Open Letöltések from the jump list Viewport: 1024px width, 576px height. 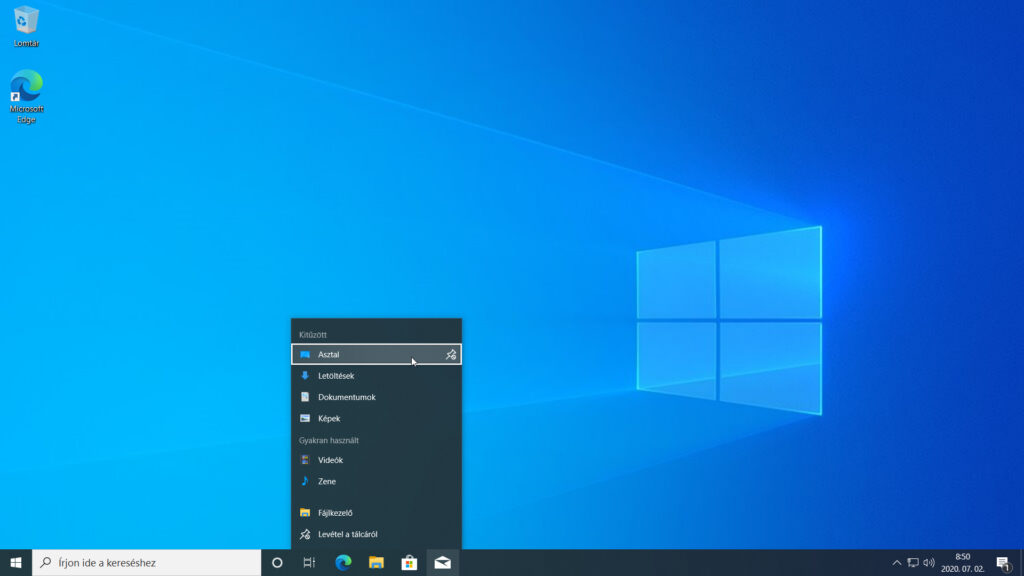[376, 376]
